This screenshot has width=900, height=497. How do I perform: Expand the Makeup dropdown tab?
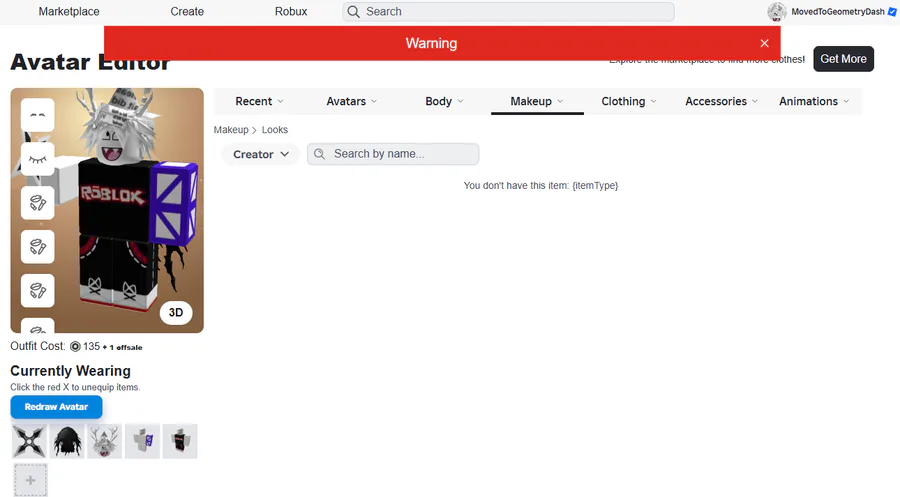[x=537, y=102]
